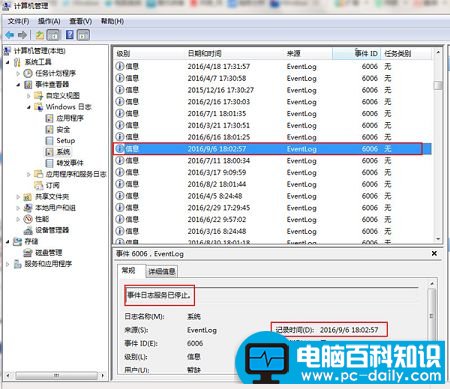Select 订阅 in the tree
The image size is (450, 389).
(x=52, y=185)
